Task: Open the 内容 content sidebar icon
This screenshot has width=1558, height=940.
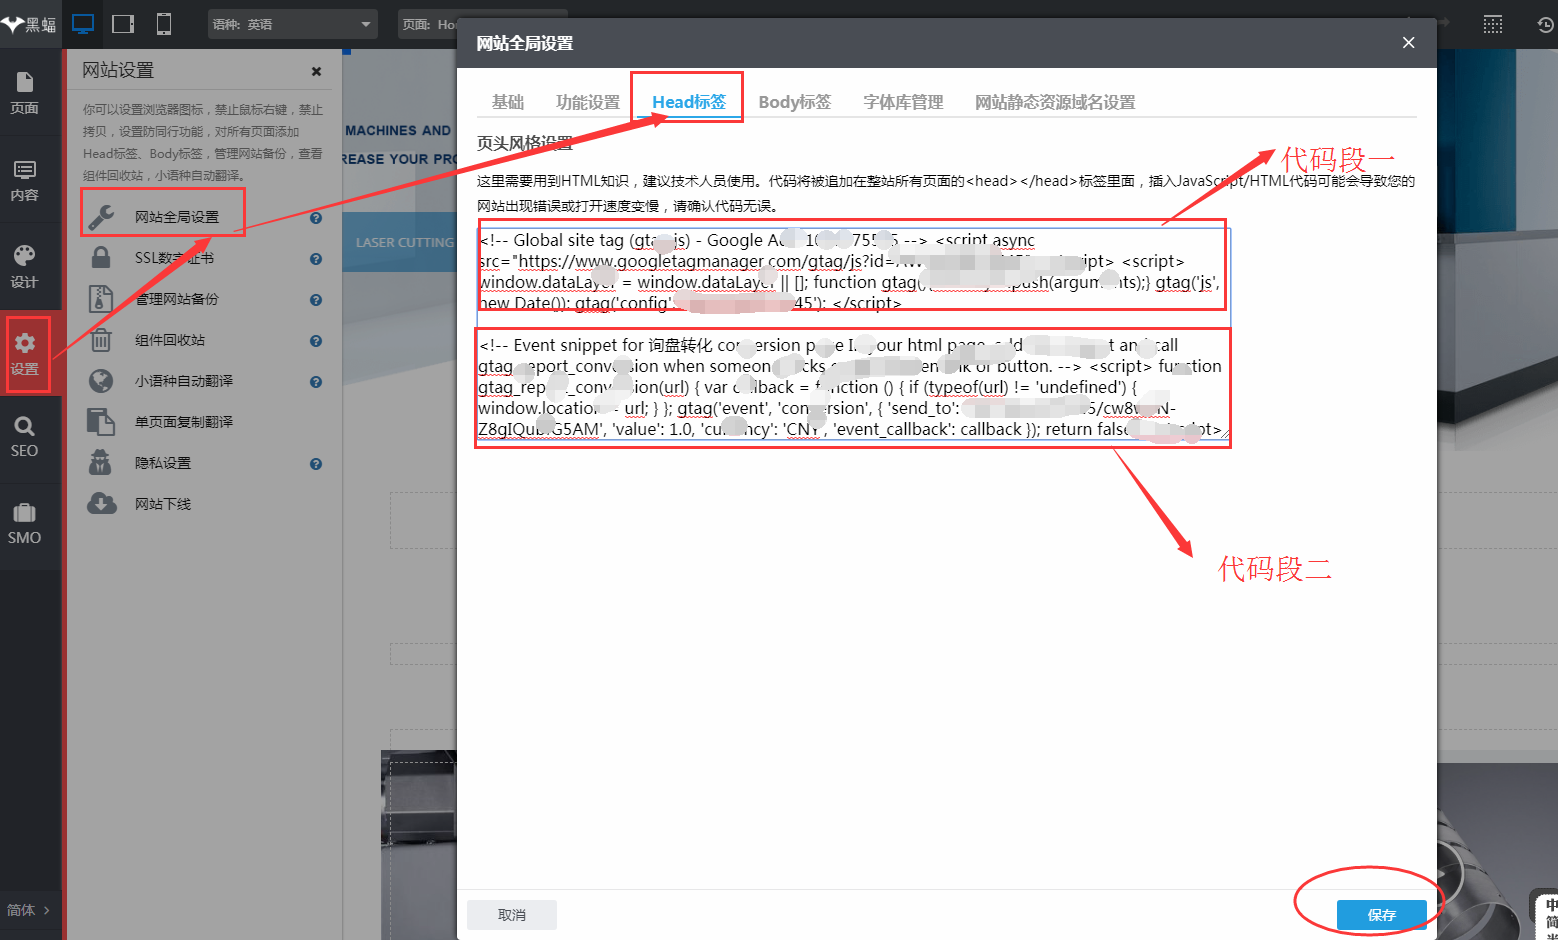Action: click(x=25, y=180)
